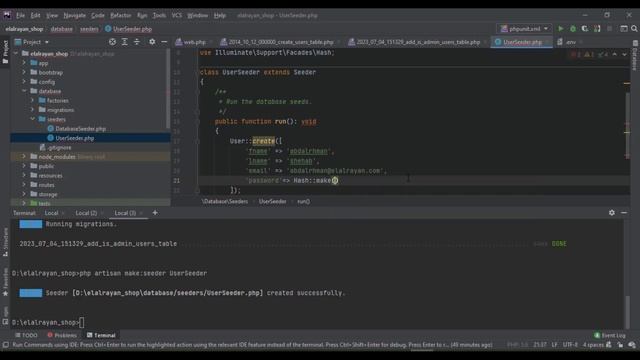
Task: Select Local terminal tab
Action: [51, 213]
